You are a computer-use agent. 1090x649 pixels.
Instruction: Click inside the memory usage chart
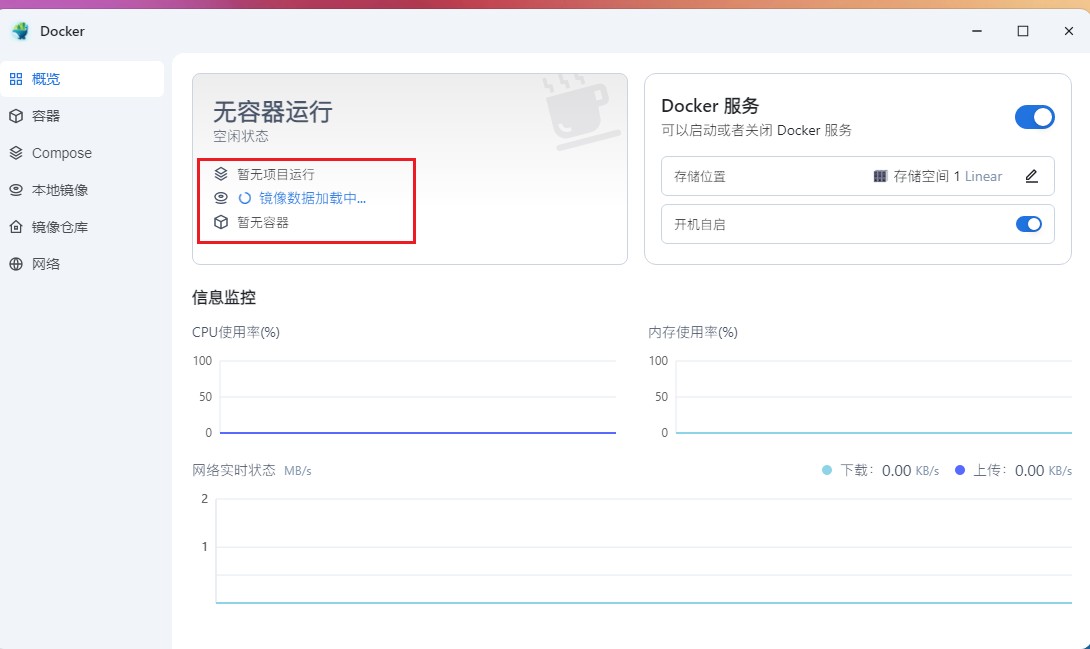click(874, 397)
